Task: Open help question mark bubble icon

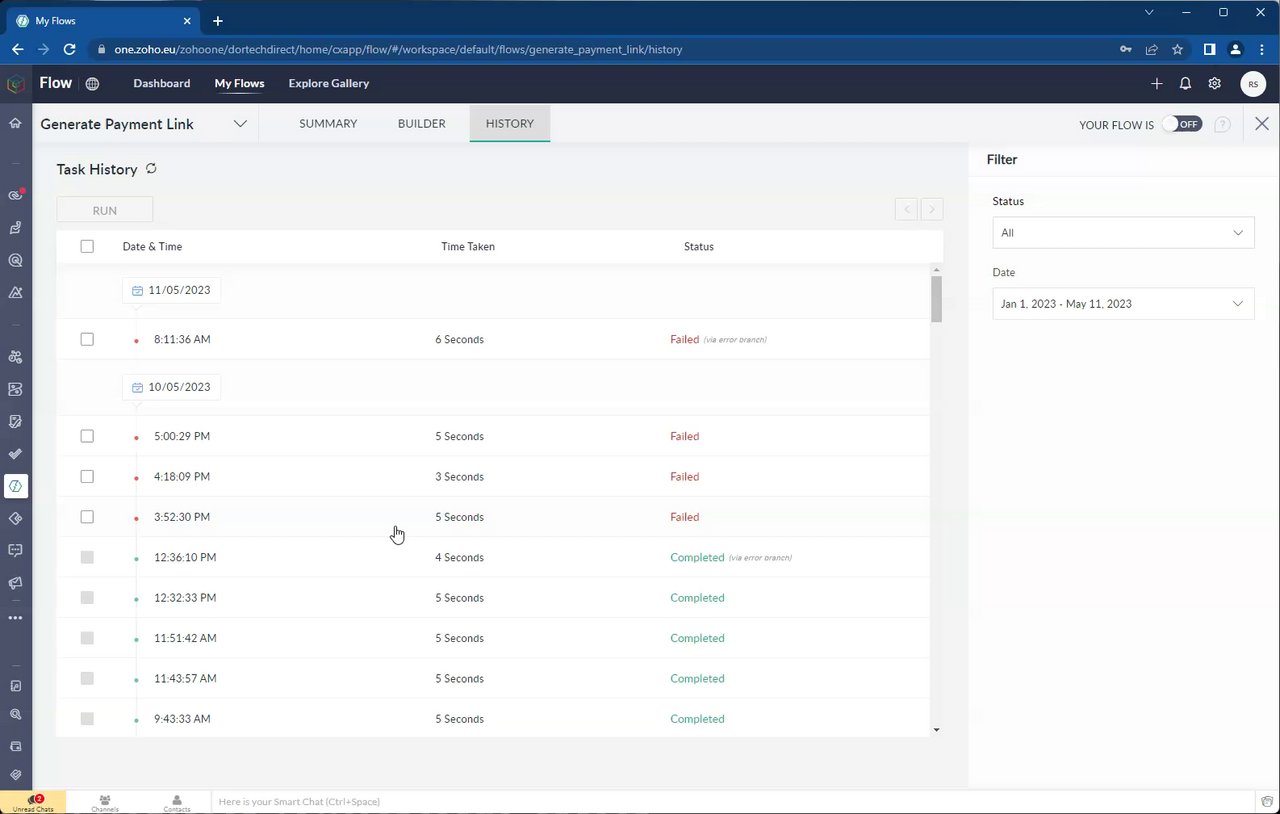Action: (1222, 124)
